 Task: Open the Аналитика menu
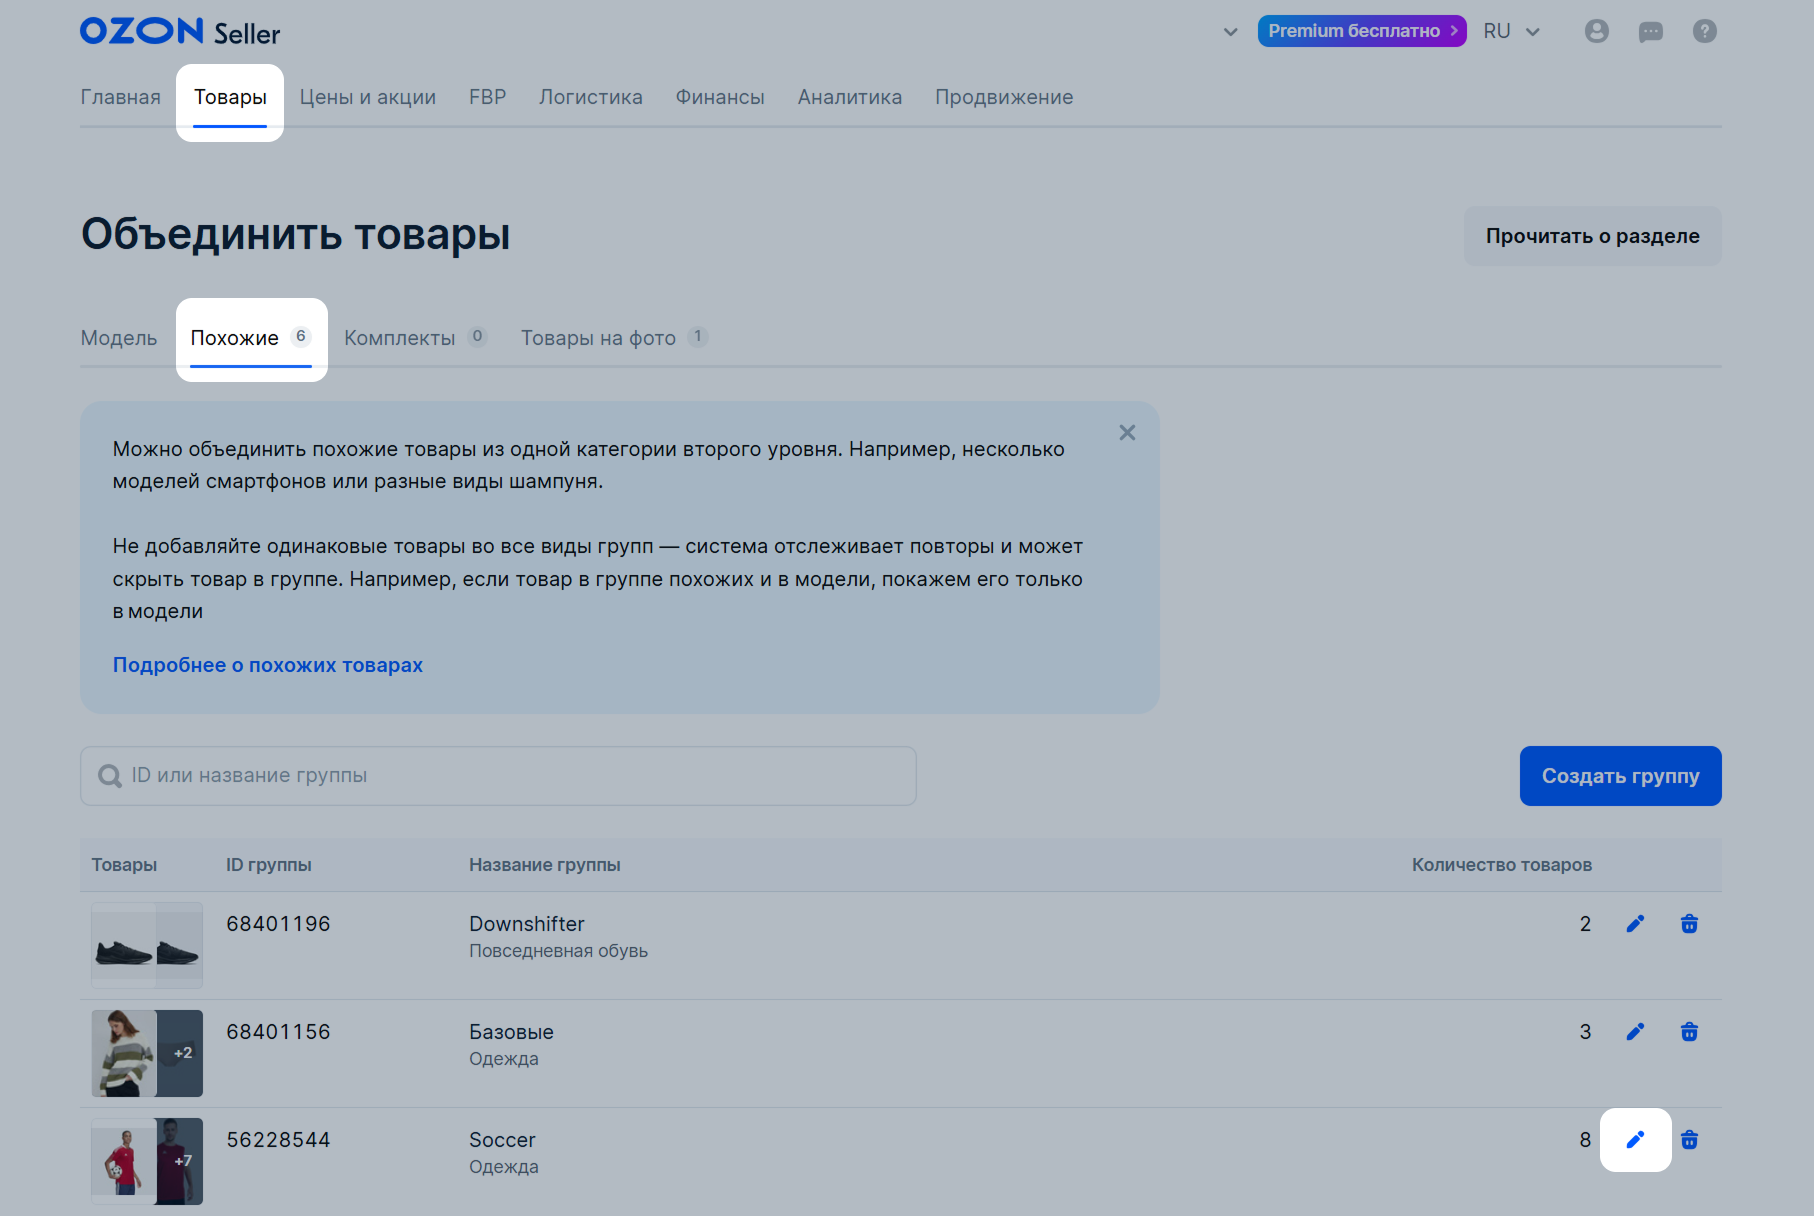850,97
